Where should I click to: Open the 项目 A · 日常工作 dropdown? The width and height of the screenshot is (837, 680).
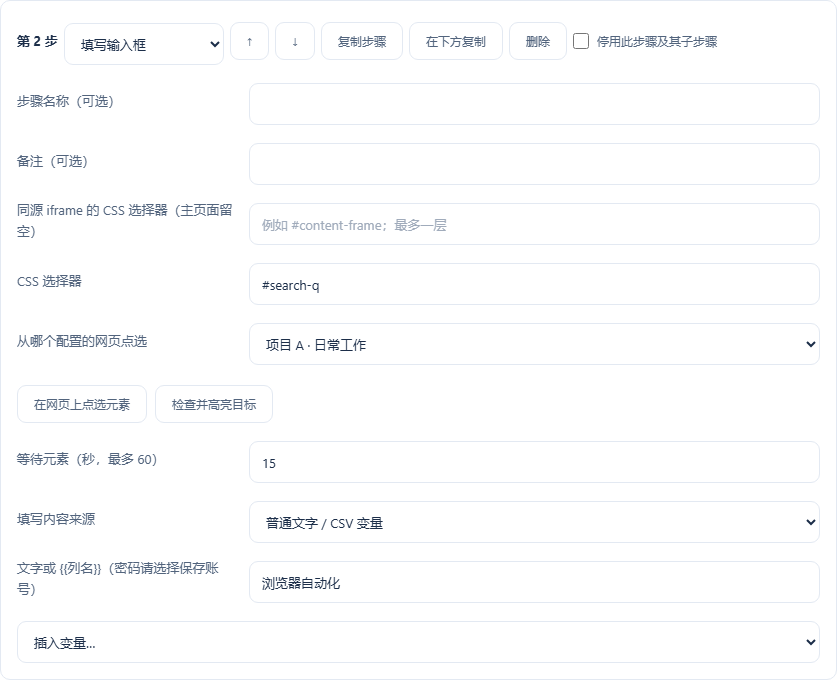pos(534,344)
